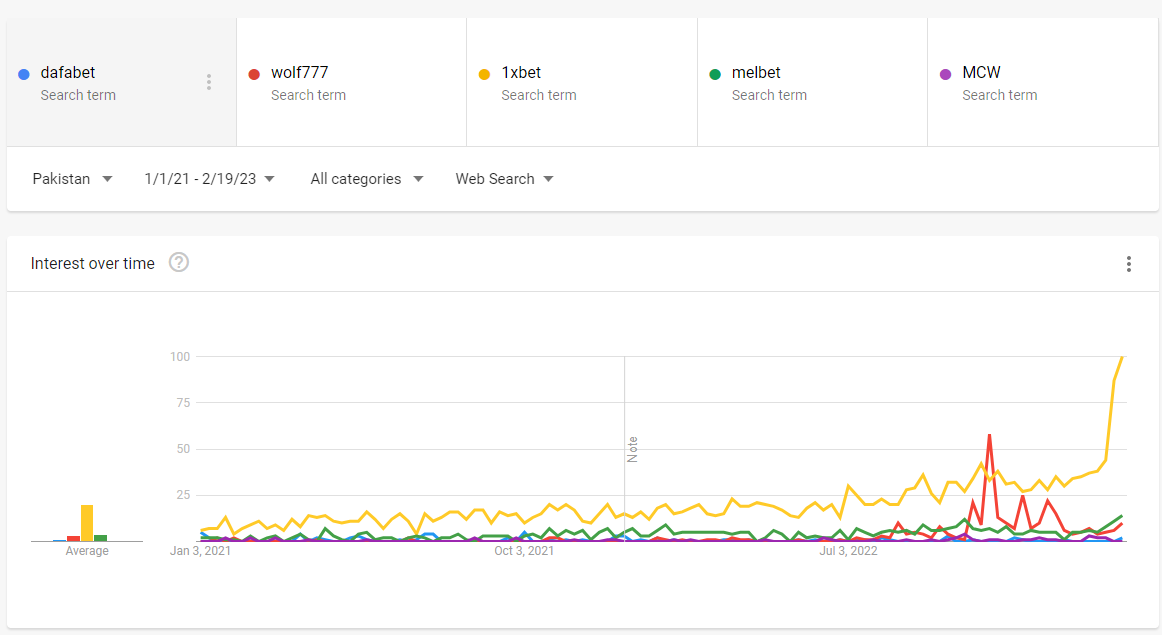Open the Interest over time chart options menu

[x=1129, y=264]
